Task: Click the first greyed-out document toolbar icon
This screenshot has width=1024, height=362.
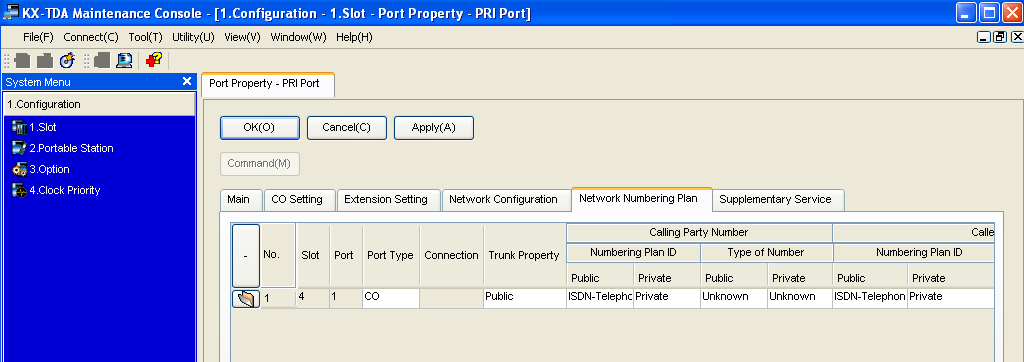Action: tap(22, 61)
